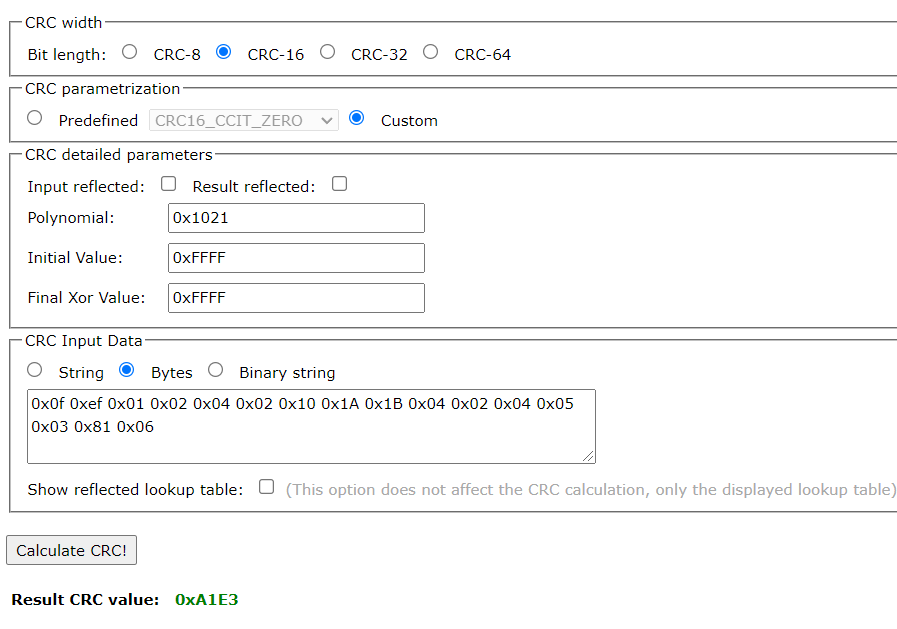Viewport: 897px width, 629px height.
Task: Enable the Input reflected checkbox
Action: point(169,184)
